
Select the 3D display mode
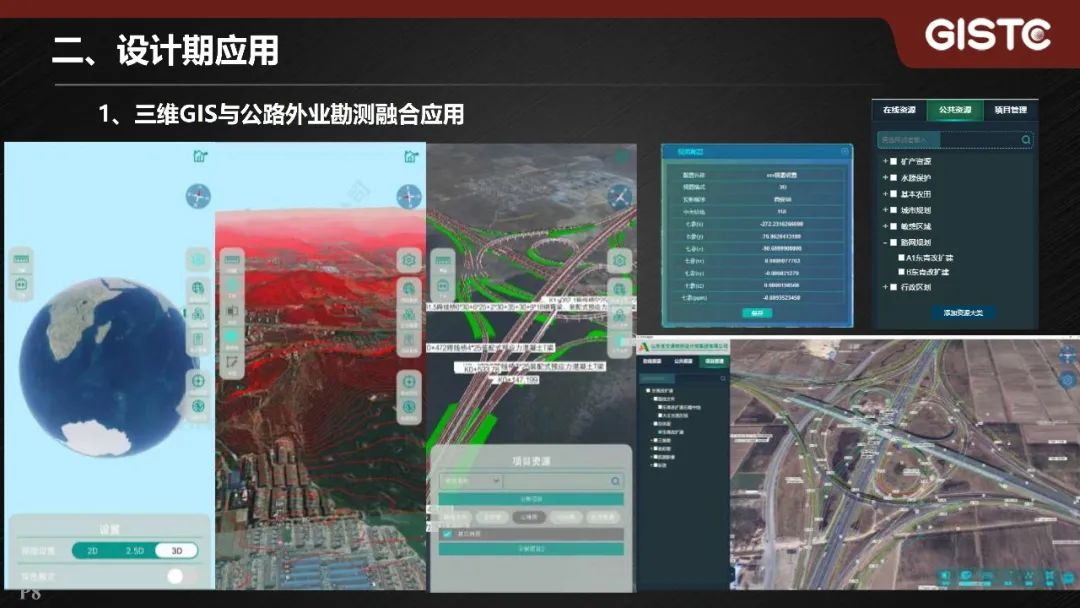pos(176,551)
